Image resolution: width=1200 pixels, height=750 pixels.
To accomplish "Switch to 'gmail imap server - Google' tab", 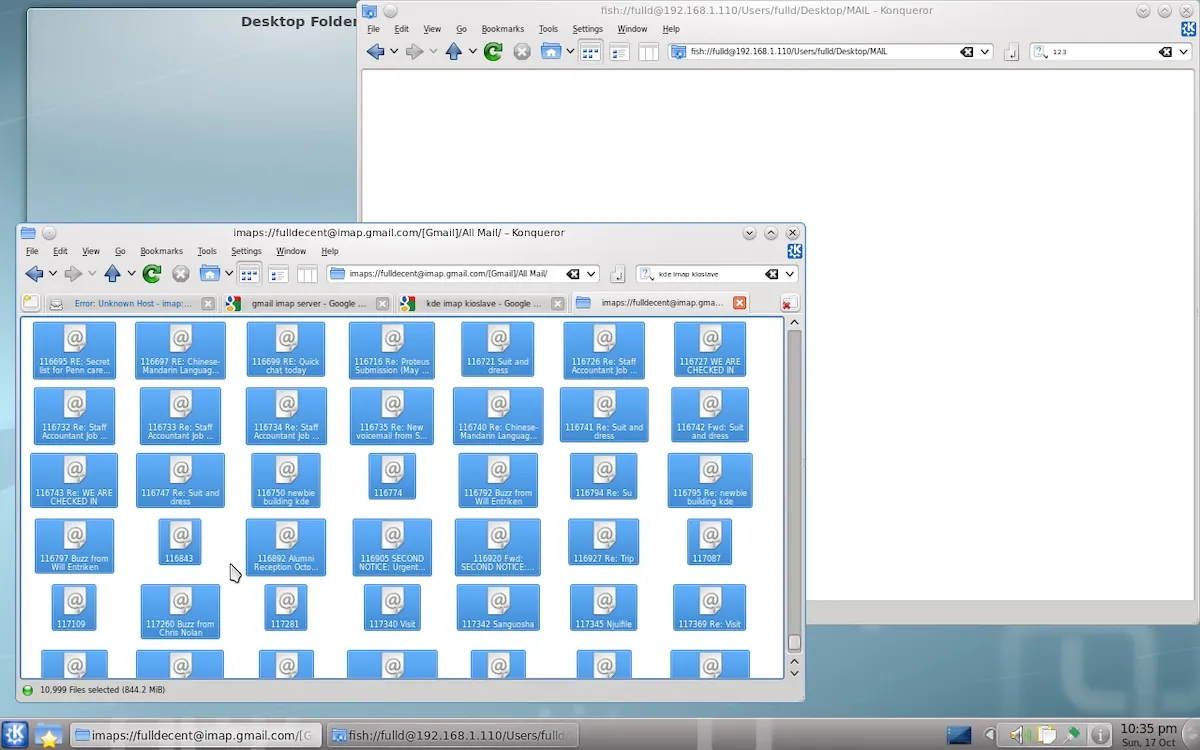I will tap(307, 303).
